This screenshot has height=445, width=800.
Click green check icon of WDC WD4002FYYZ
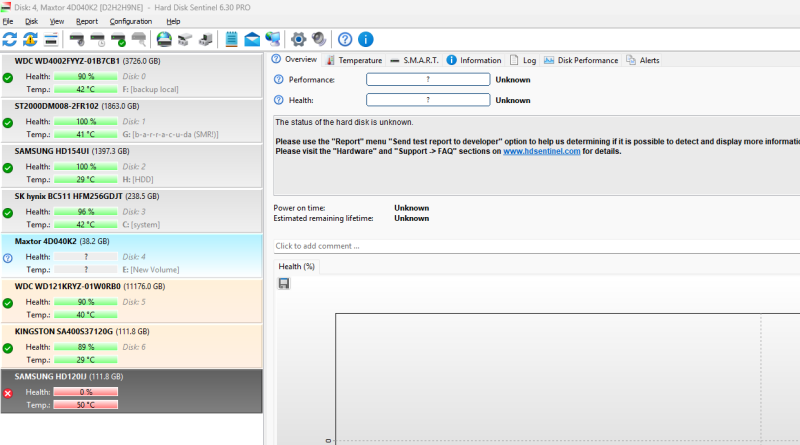8,78
